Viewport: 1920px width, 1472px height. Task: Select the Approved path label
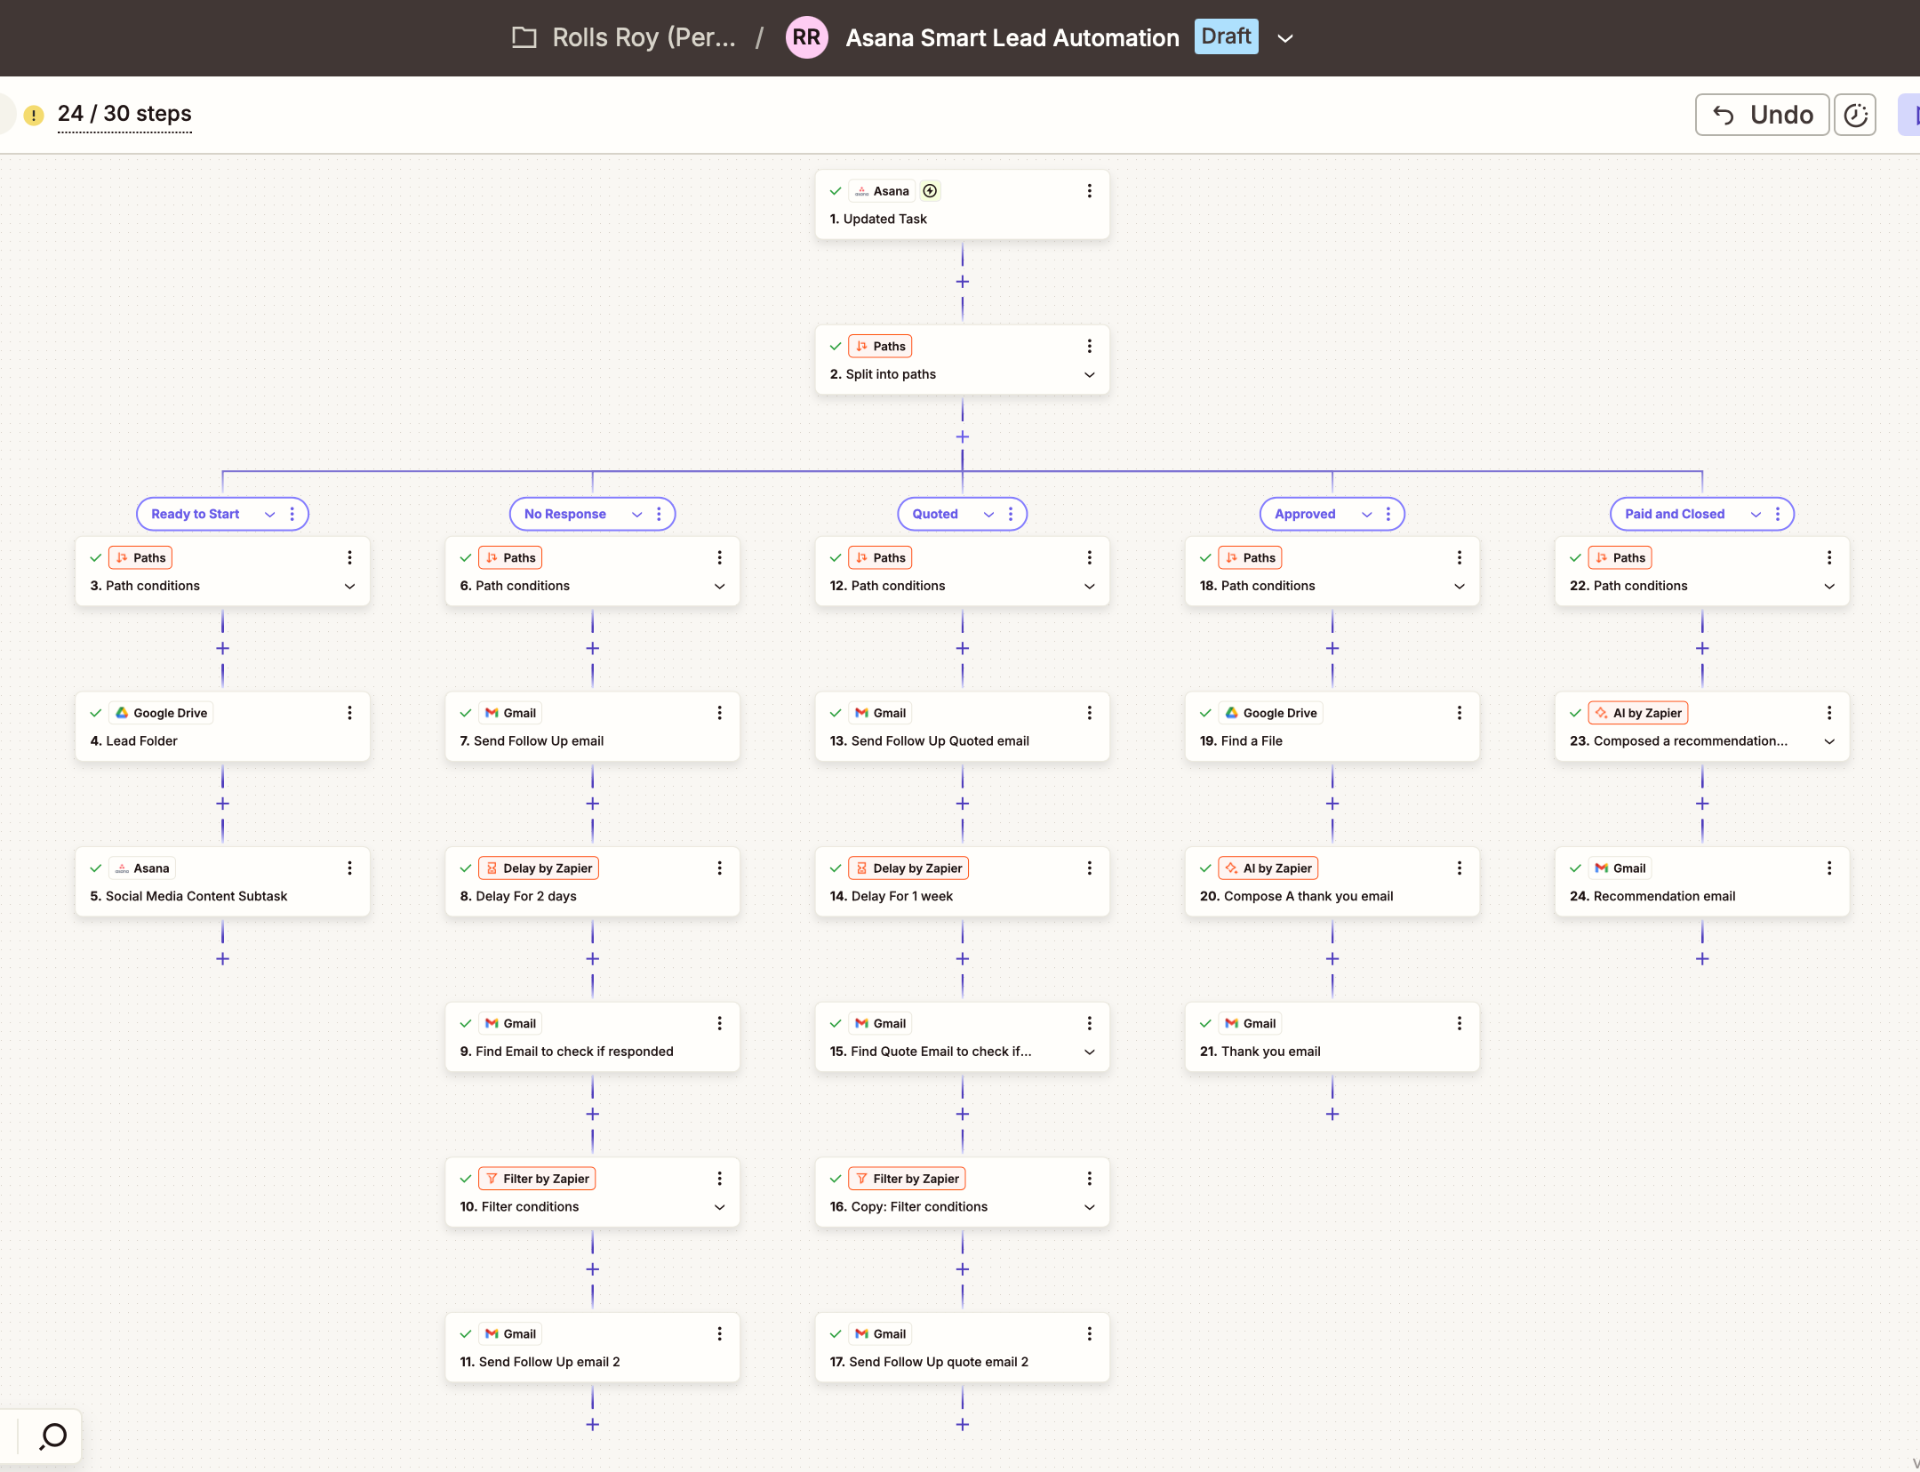pos(1305,514)
